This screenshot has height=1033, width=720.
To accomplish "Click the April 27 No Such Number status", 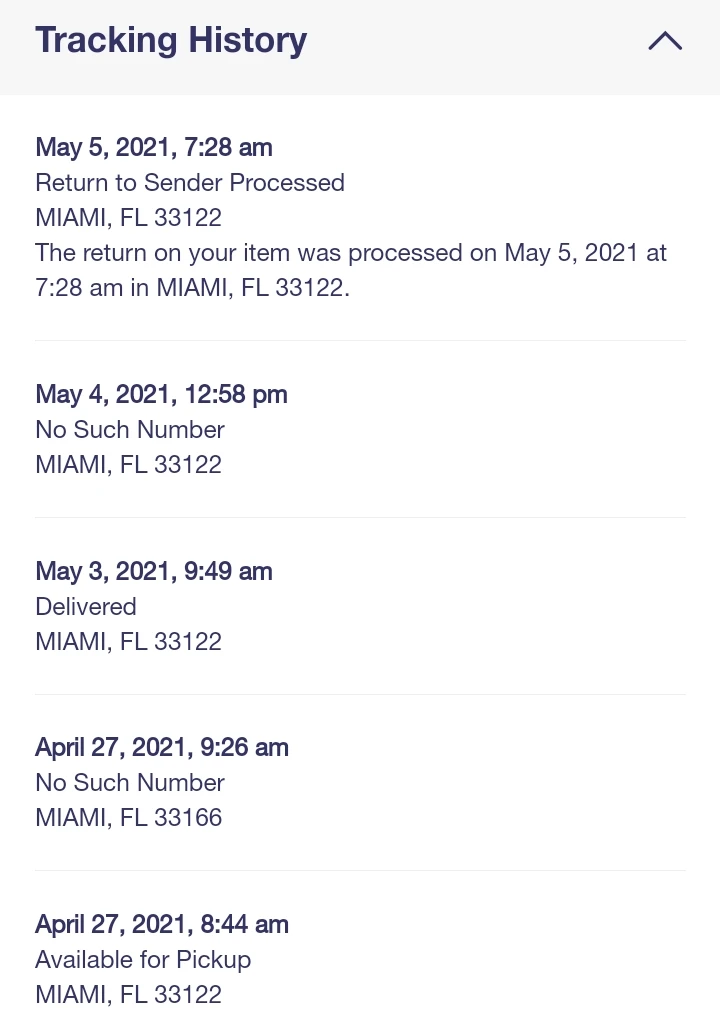I will [130, 783].
